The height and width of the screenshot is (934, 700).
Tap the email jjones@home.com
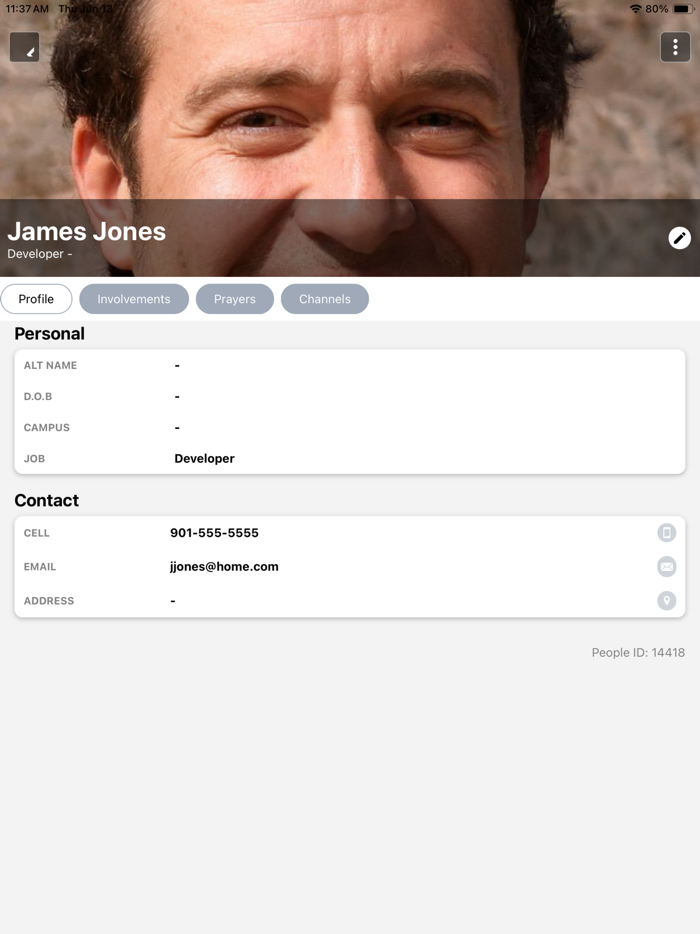(x=224, y=566)
